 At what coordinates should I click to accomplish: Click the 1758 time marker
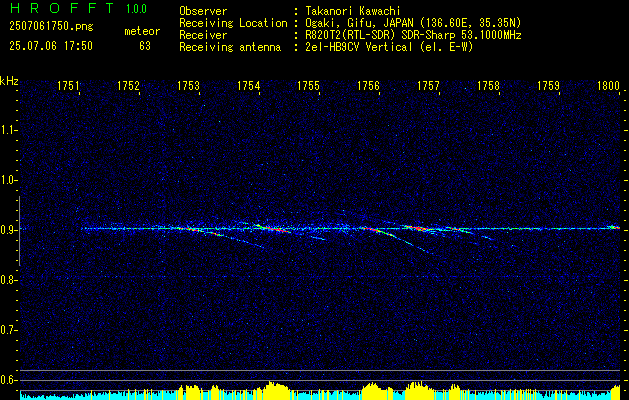[489, 86]
